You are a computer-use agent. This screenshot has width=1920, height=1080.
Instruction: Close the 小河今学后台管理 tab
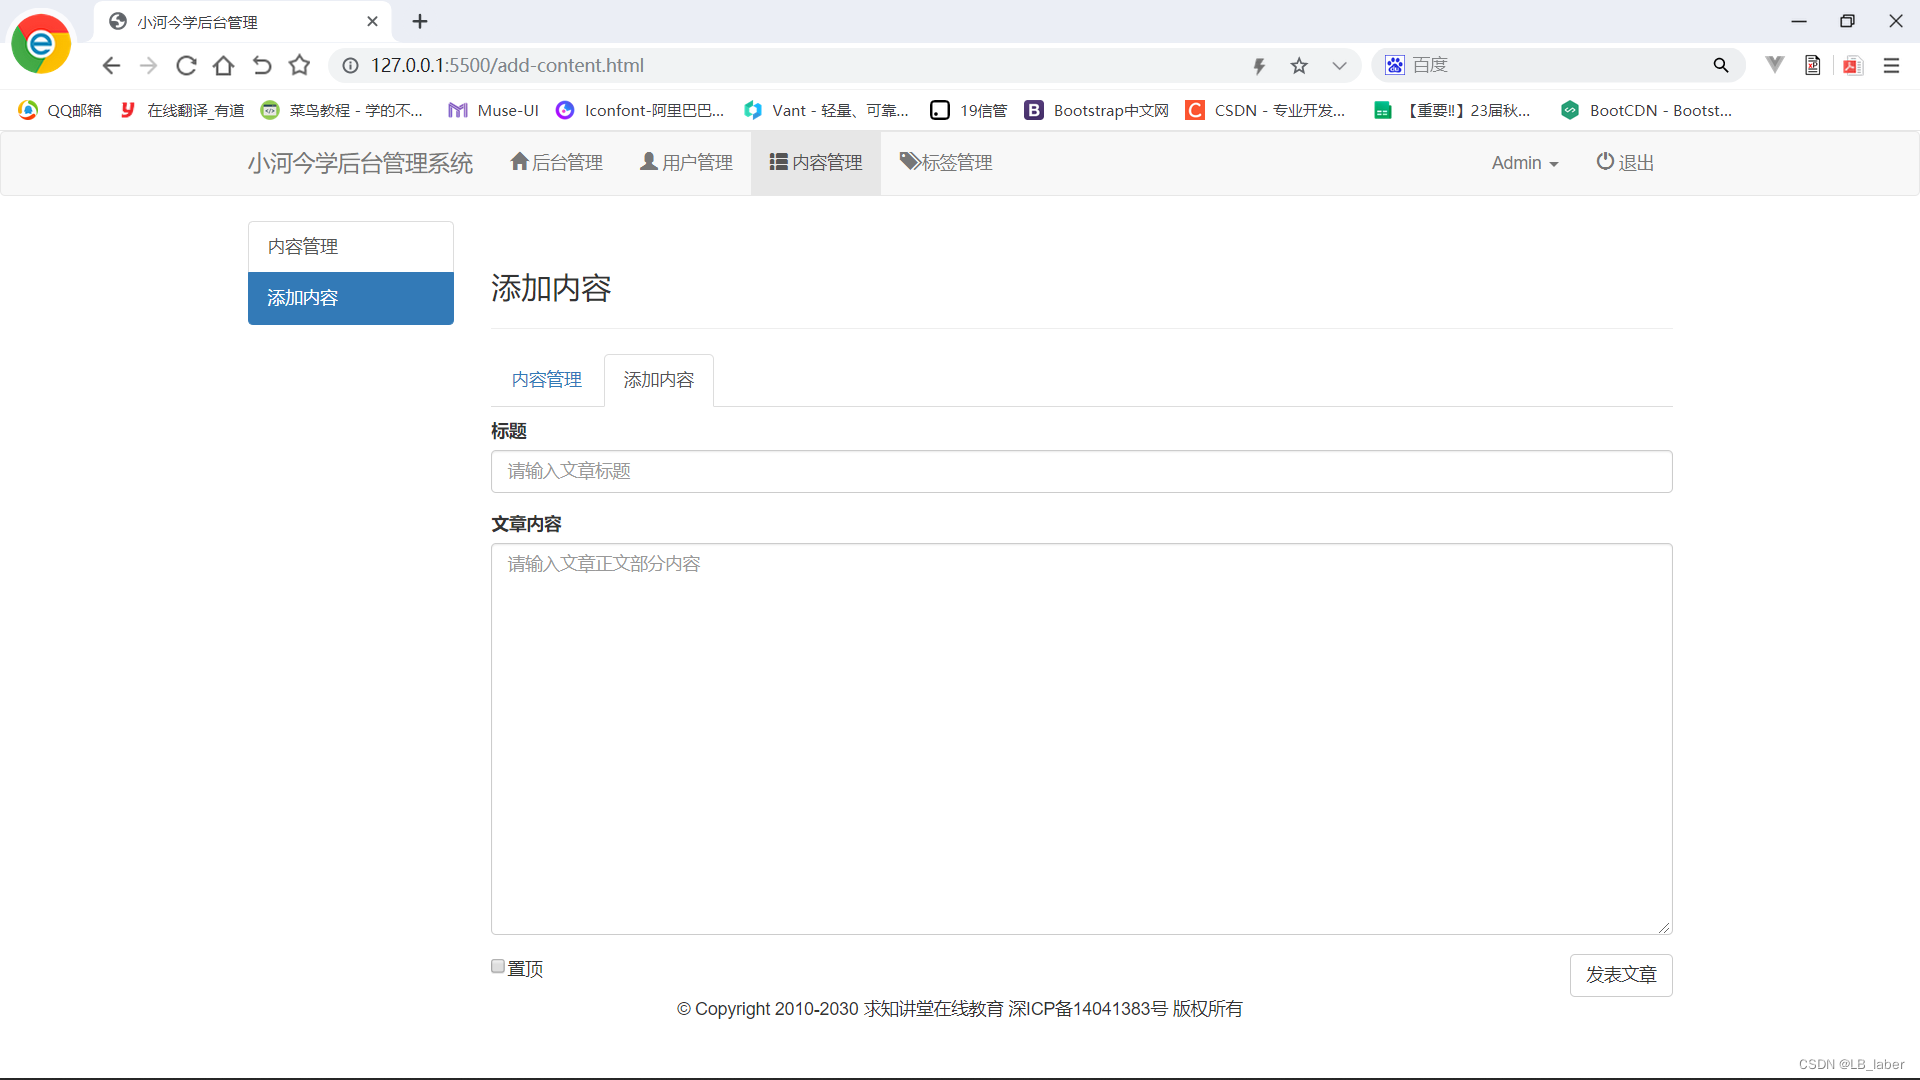372,21
